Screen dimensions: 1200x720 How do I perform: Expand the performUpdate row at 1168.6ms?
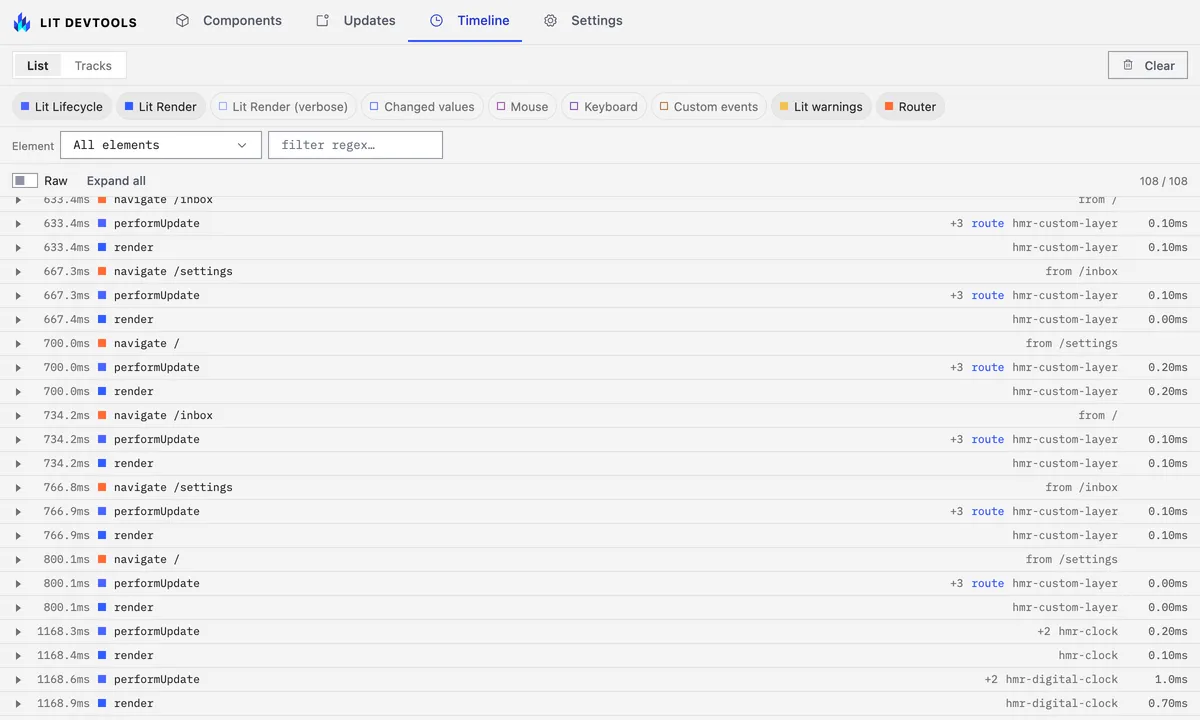click(x=18, y=679)
